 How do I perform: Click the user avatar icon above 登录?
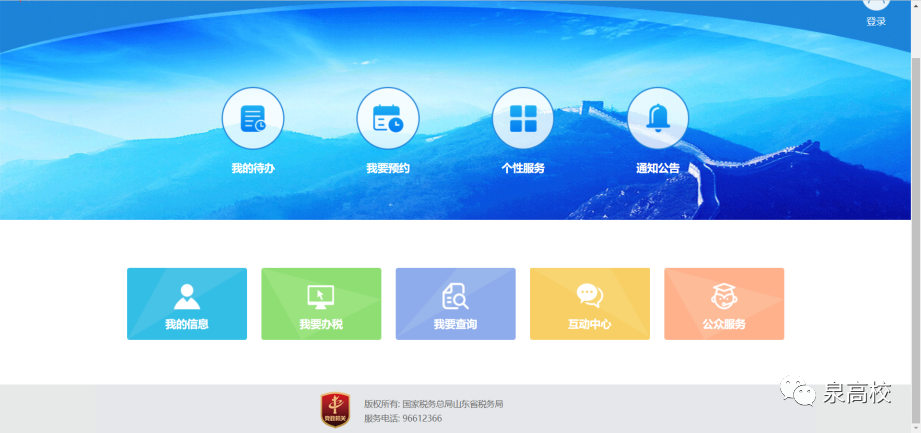875,4
